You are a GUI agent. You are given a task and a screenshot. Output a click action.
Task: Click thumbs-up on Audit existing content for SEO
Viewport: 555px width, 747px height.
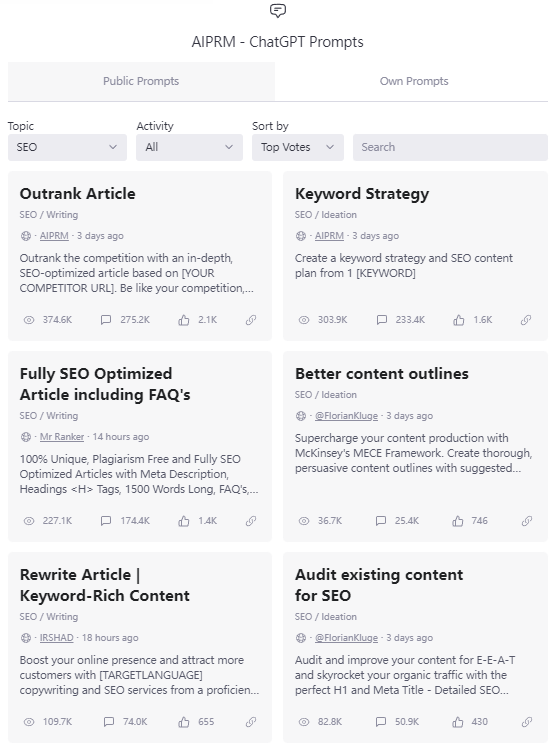point(458,722)
